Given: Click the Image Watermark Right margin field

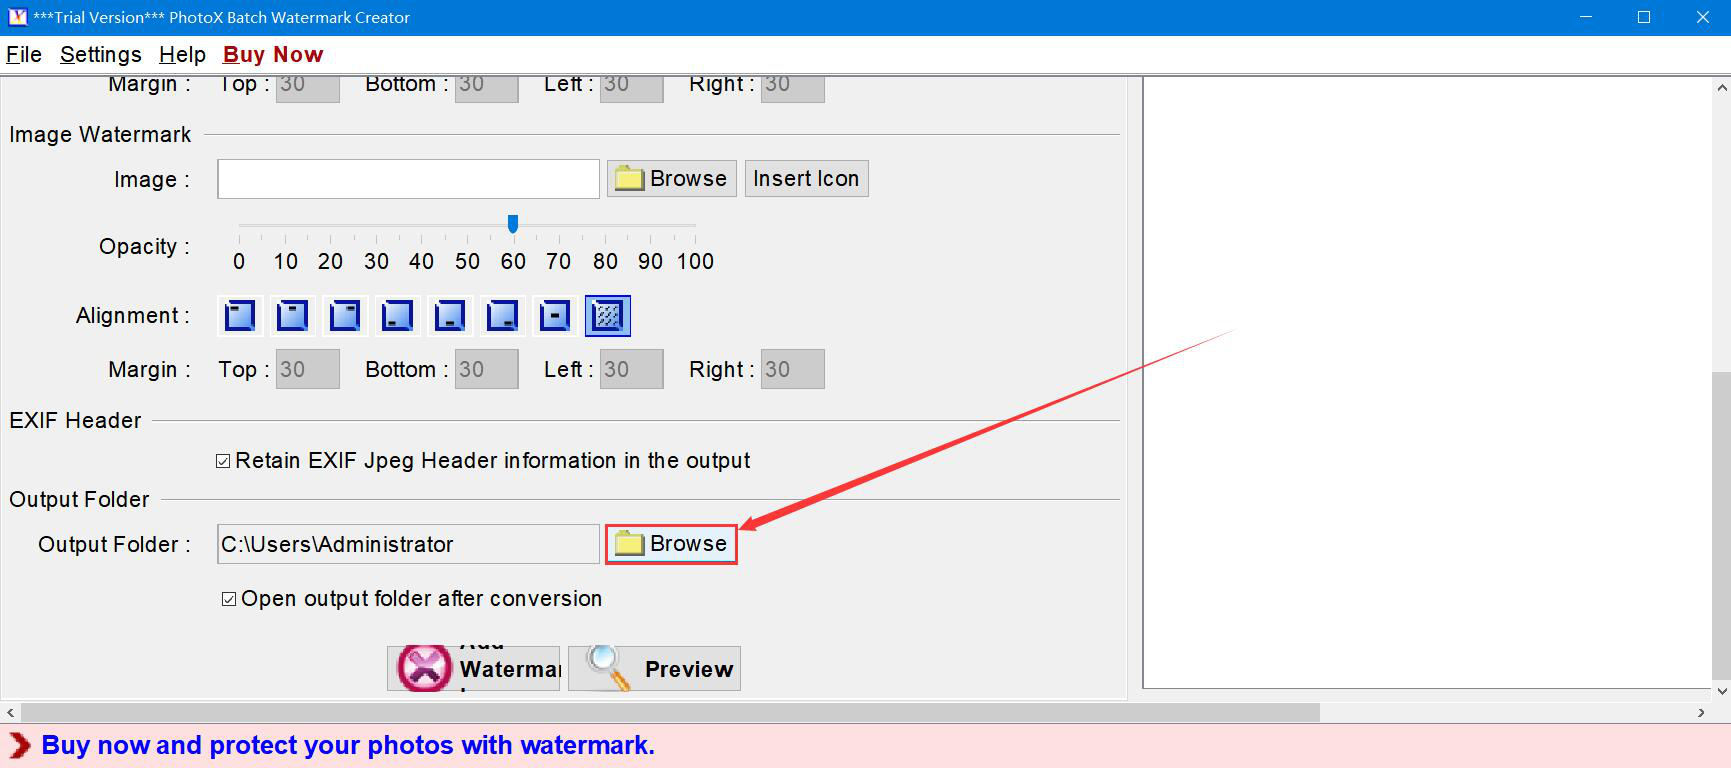Looking at the screenshot, I should click(793, 369).
